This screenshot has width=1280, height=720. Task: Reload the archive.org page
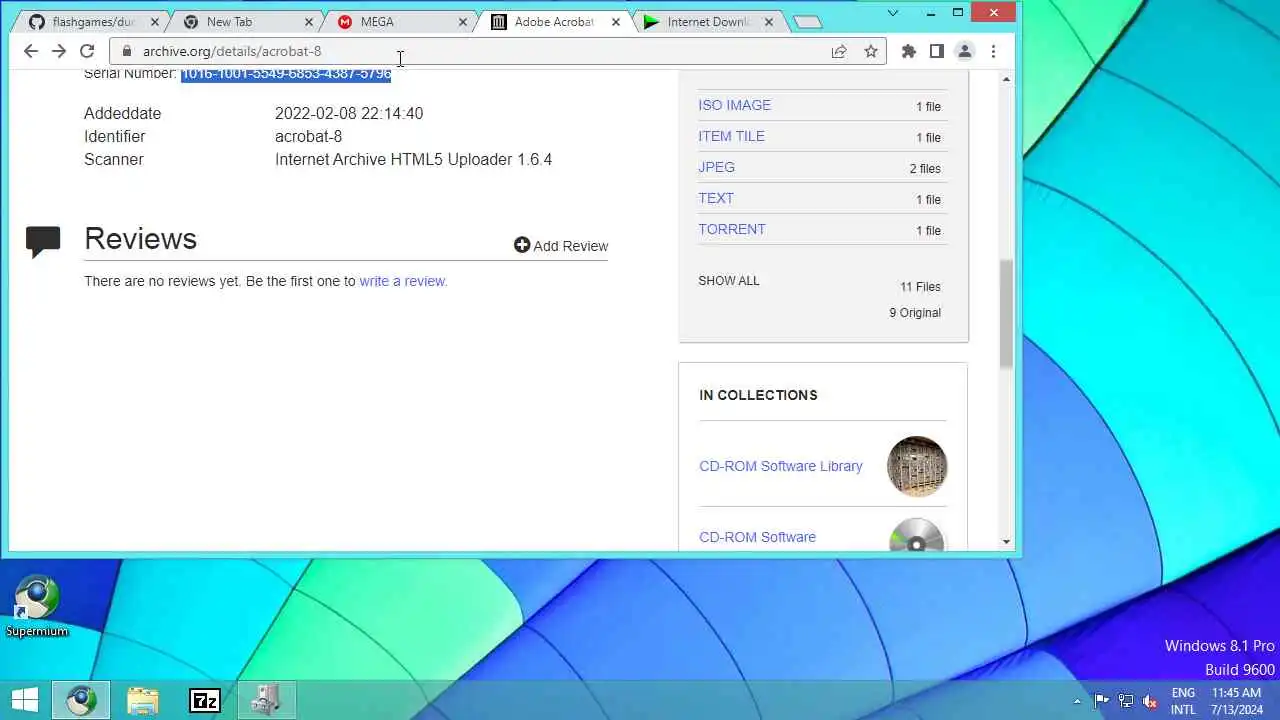[87, 51]
